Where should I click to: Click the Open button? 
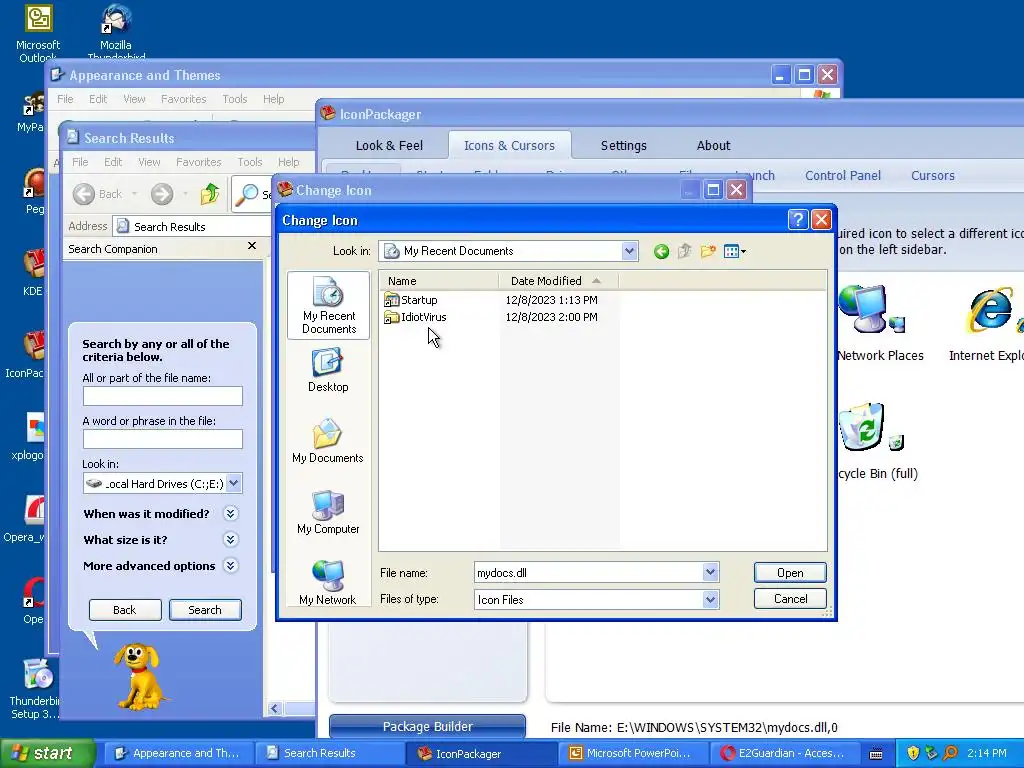[790, 573]
